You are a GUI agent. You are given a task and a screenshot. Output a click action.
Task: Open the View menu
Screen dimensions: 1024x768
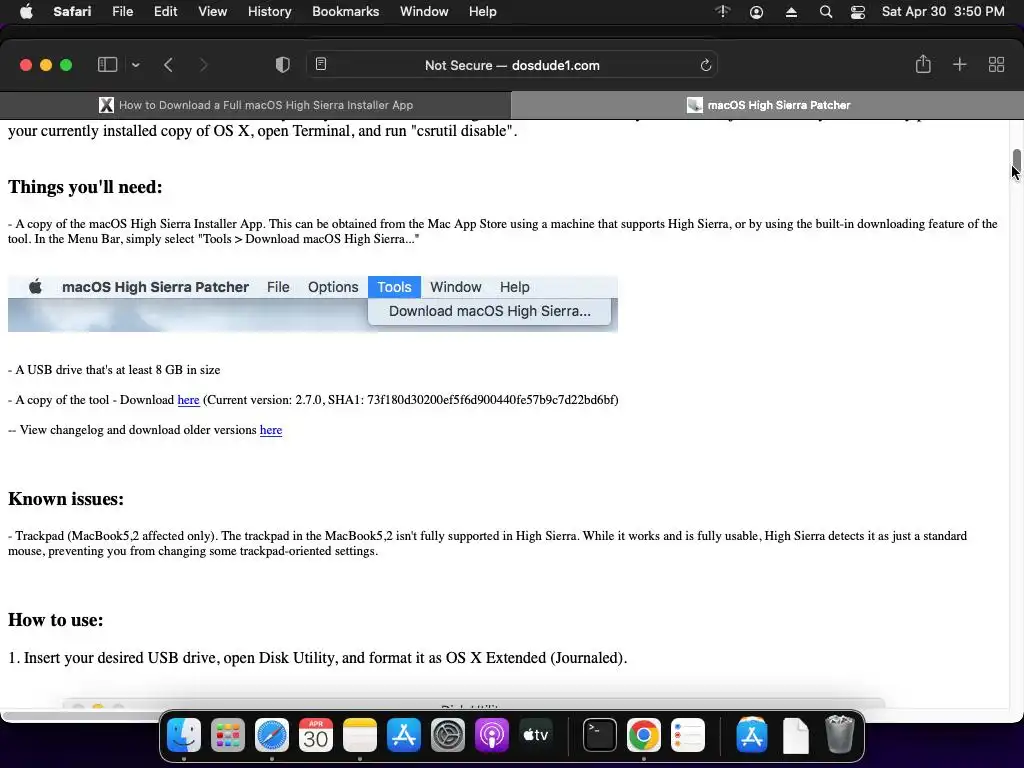coord(212,12)
